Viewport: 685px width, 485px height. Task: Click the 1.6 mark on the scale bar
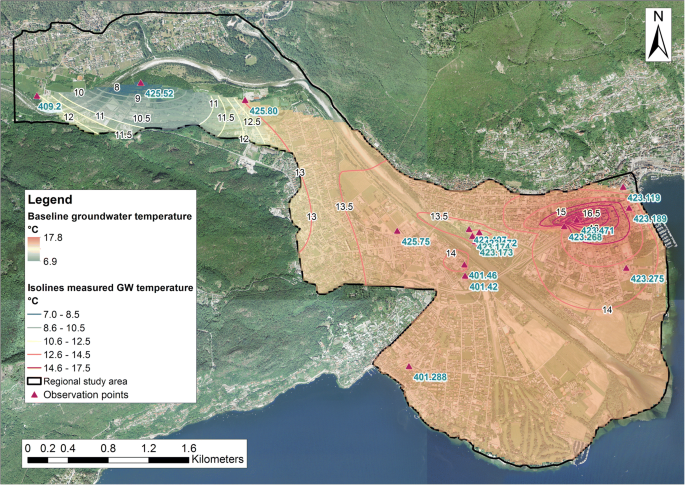pos(189,448)
